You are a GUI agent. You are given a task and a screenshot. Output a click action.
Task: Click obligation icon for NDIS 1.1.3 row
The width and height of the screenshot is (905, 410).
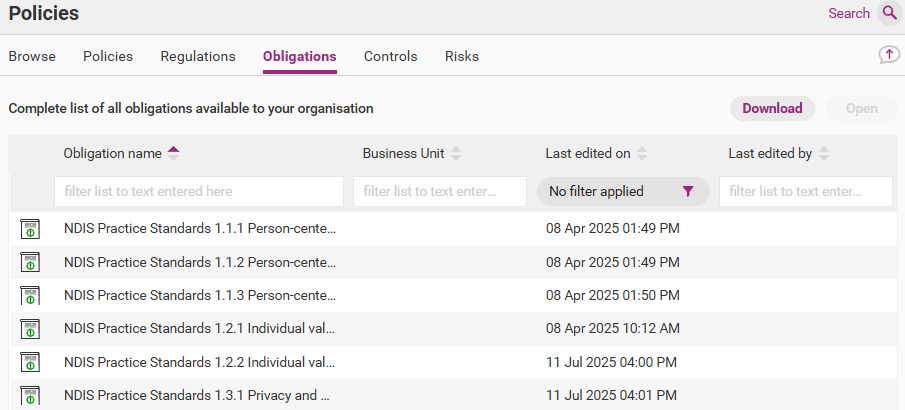[30, 296]
